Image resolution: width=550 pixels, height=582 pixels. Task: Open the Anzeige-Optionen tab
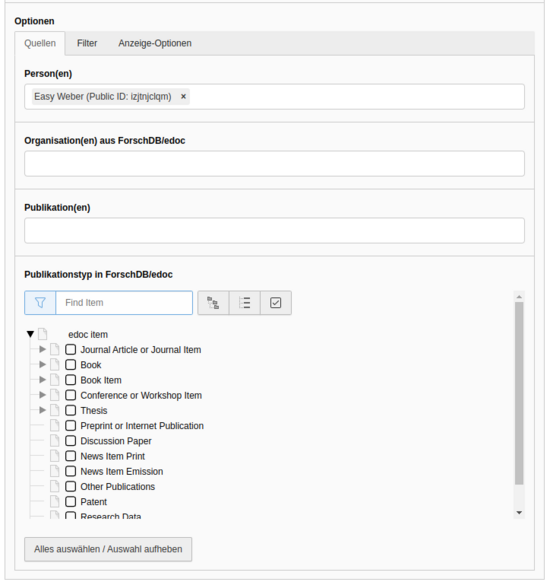point(155,43)
